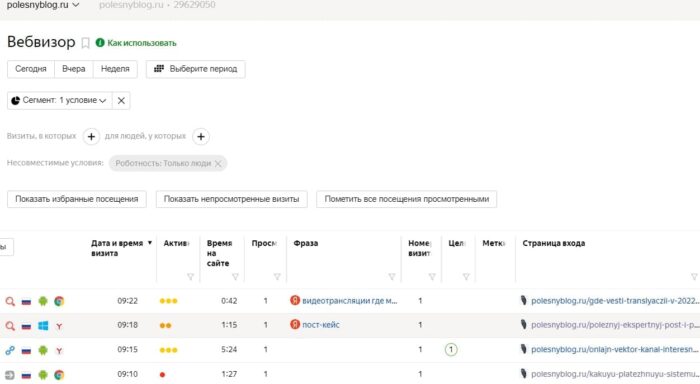Open filter for the Просмотры column

tap(277, 277)
